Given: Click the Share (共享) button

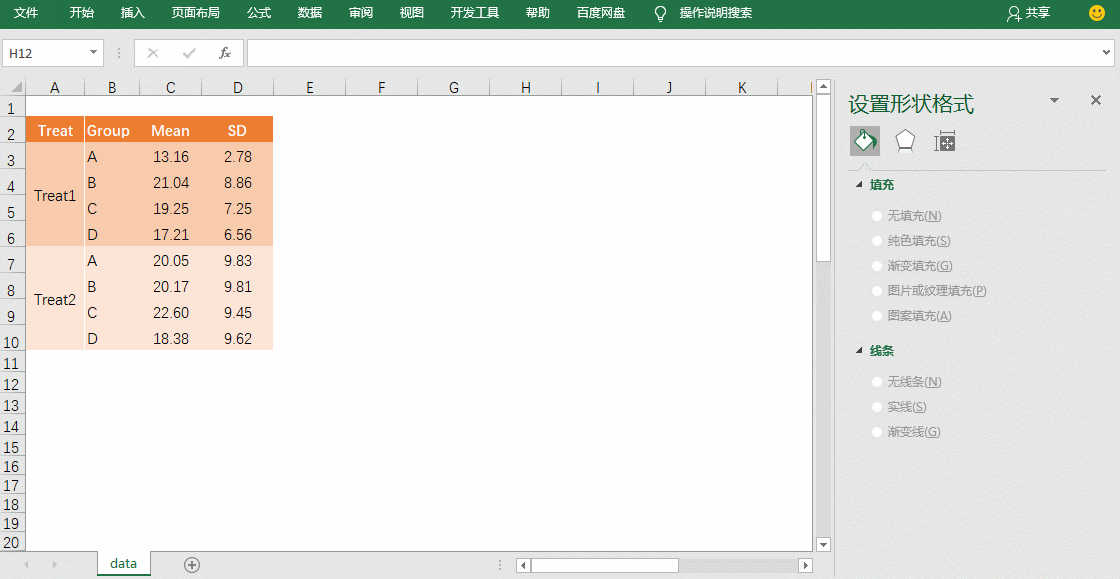Looking at the screenshot, I should 1029,13.
